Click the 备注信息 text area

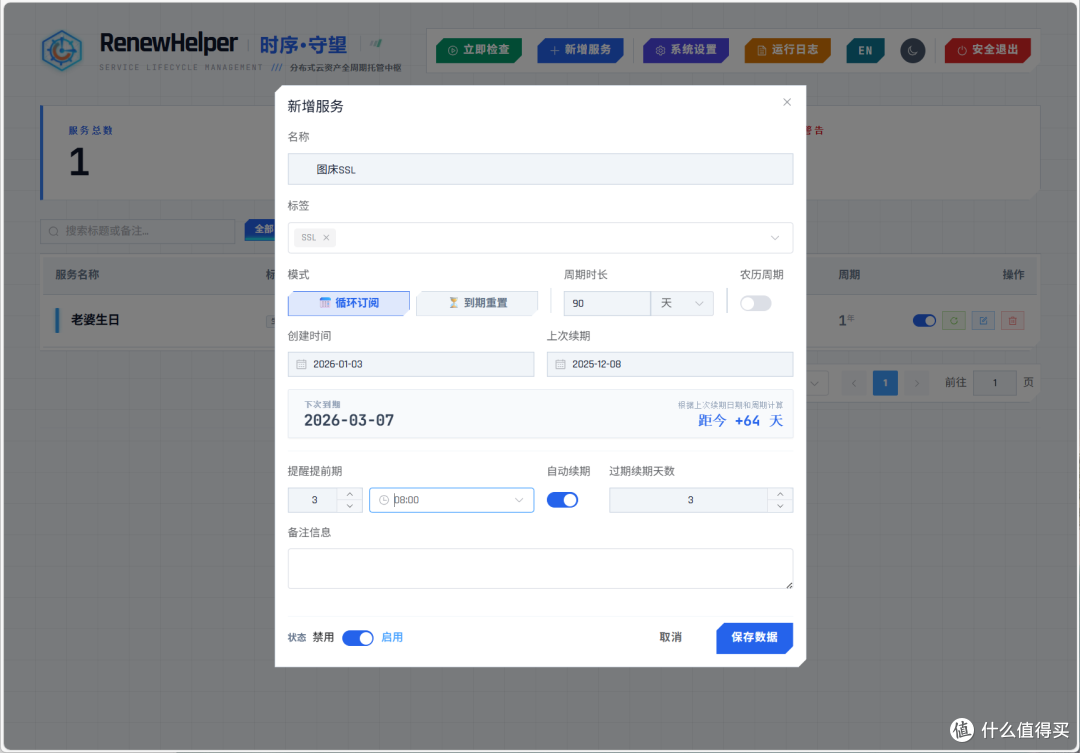pos(540,568)
